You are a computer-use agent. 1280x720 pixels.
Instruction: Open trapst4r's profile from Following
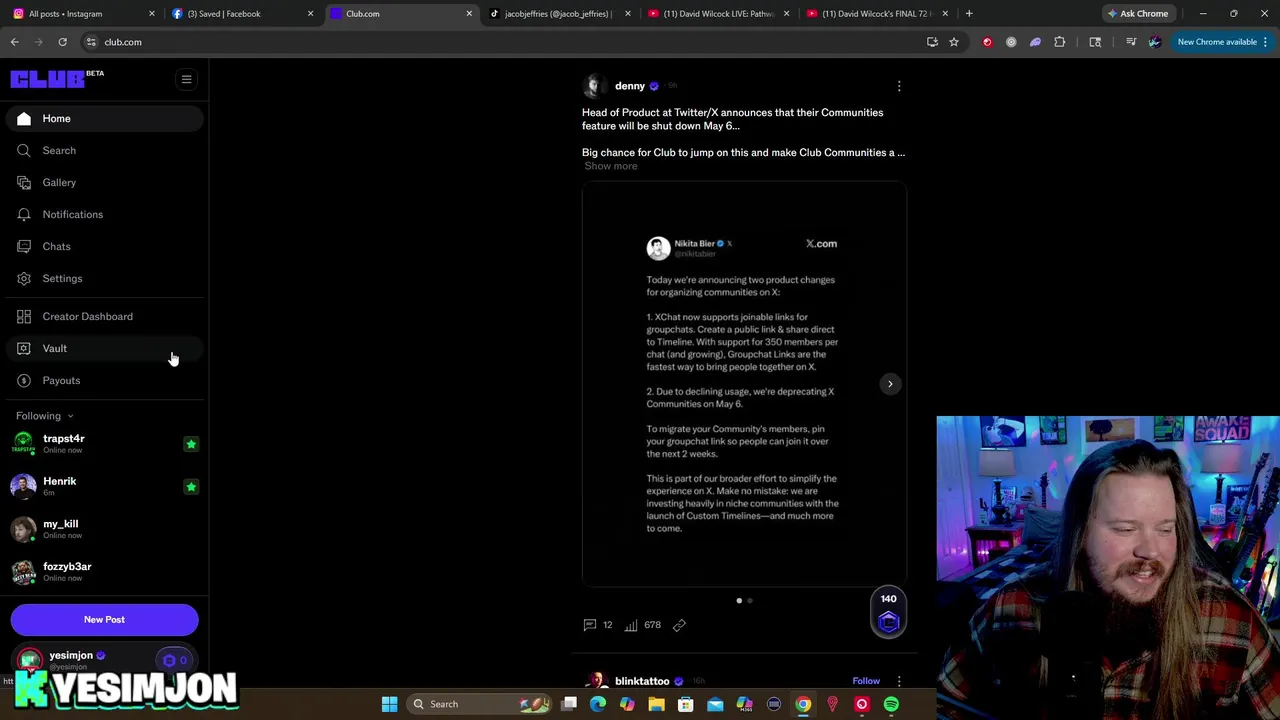pyautogui.click(x=63, y=443)
